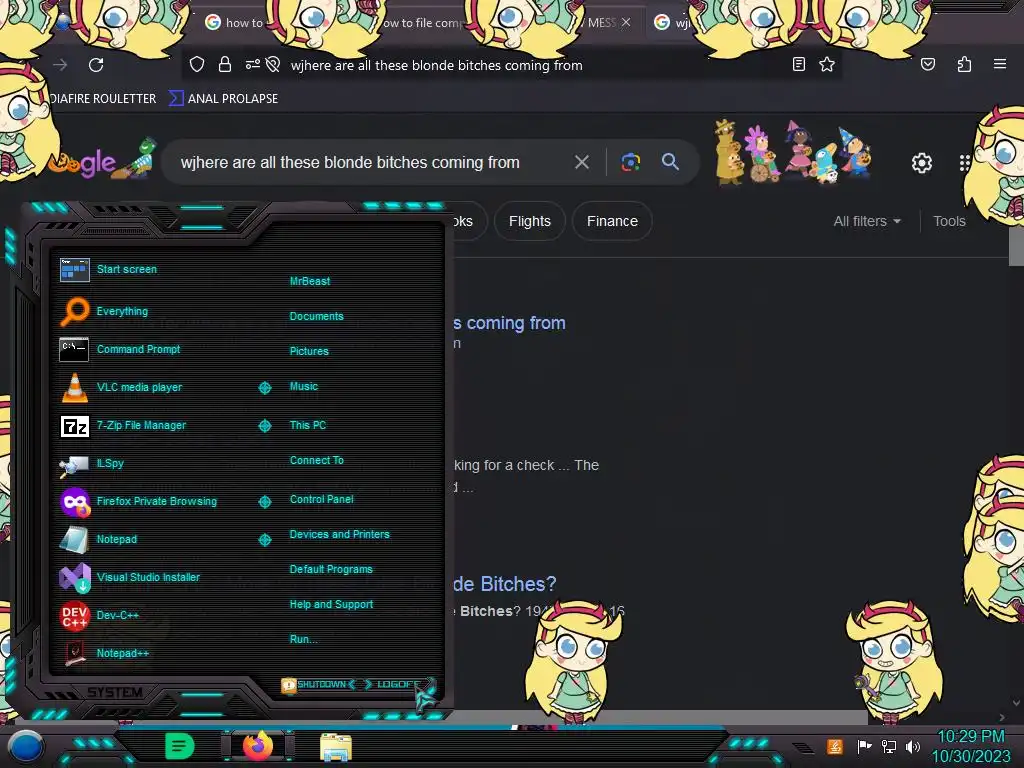
Task: Open search Tools options
Action: click(949, 221)
